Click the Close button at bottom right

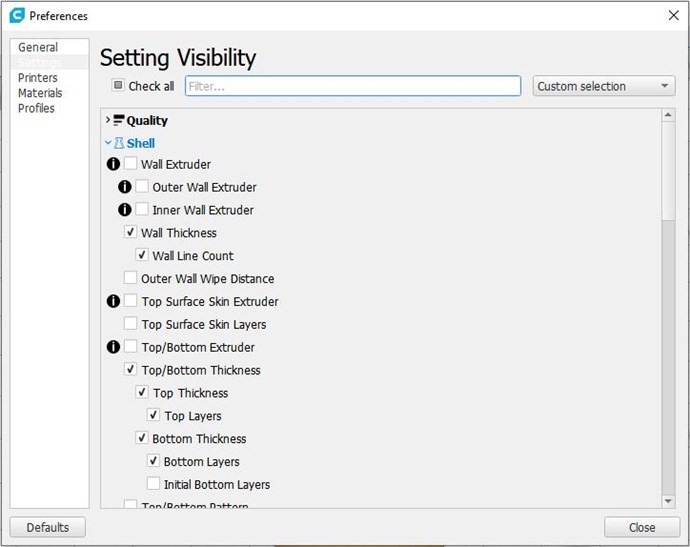pos(641,527)
